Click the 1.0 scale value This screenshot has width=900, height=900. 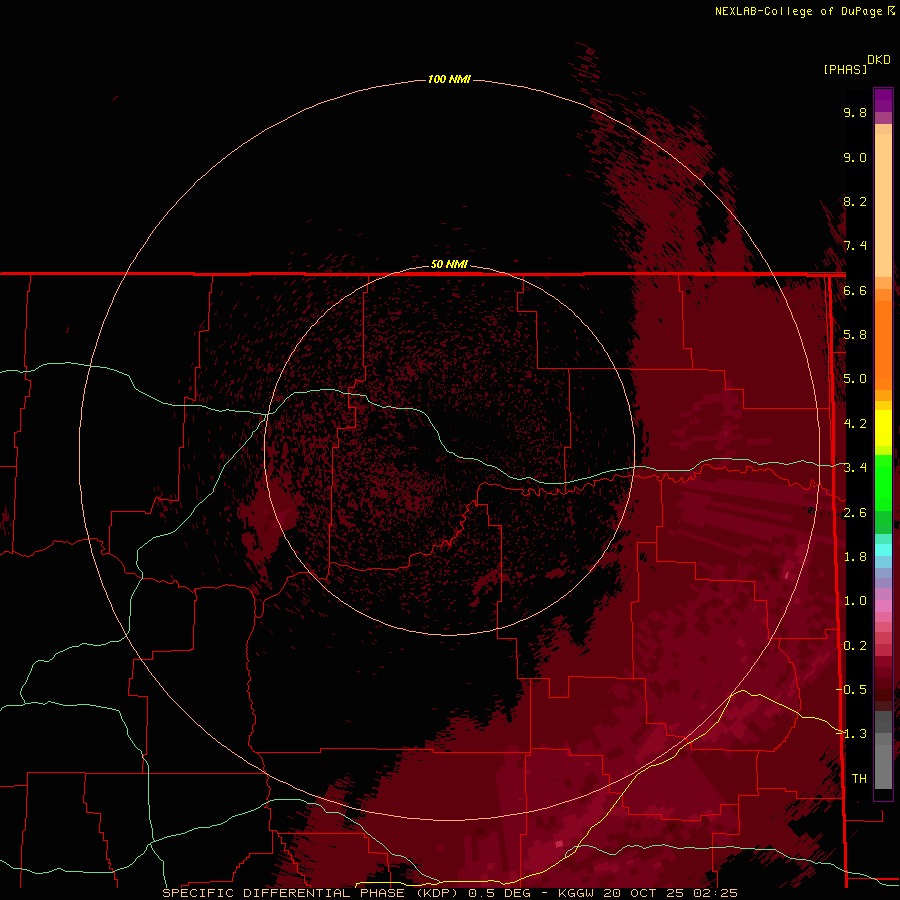click(x=855, y=601)
